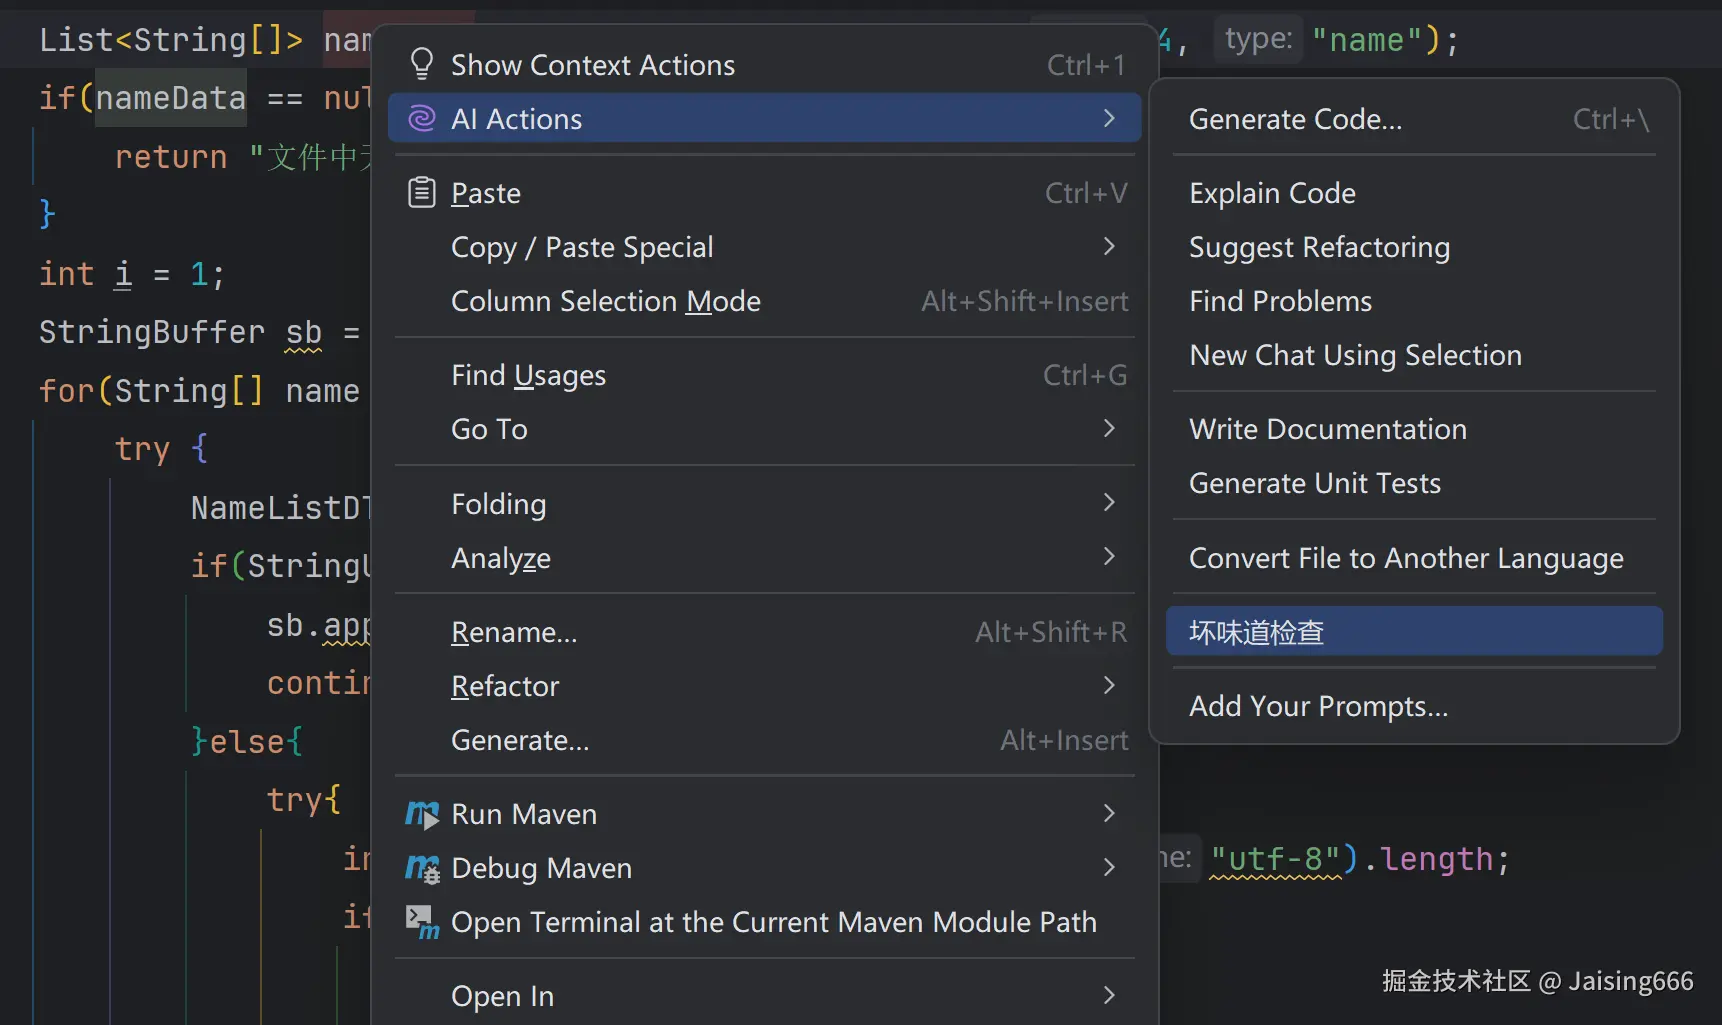This screenshot has height=1025, width=1722.
Task: Click the nameData variable in the code
Action: tap(170, 98)
